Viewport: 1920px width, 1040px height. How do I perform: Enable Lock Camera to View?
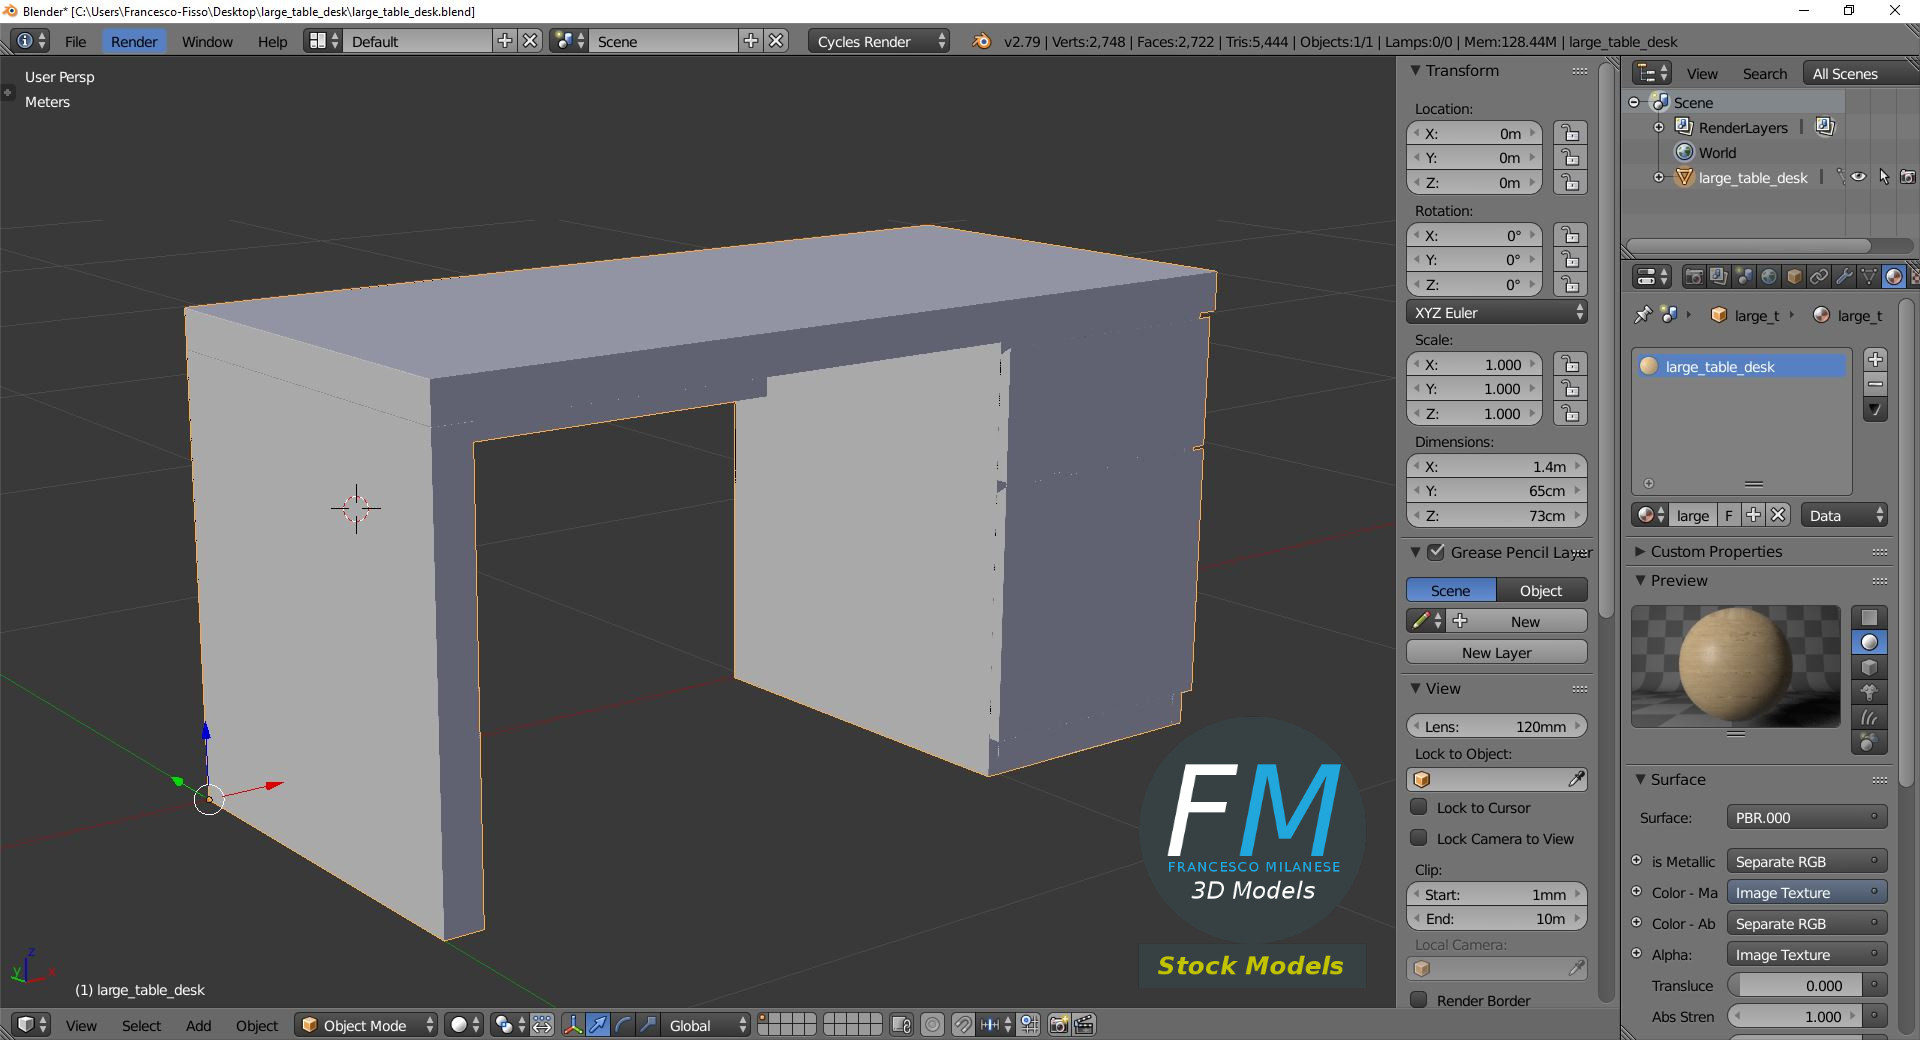tap(1418, 839)
